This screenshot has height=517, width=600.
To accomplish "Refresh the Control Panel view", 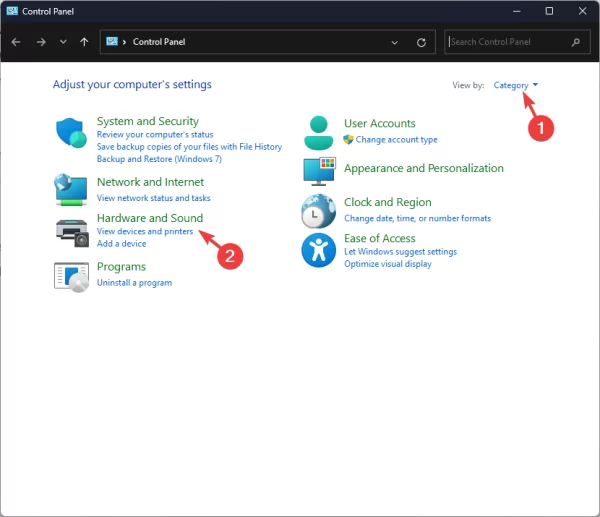I will (421, 42).
